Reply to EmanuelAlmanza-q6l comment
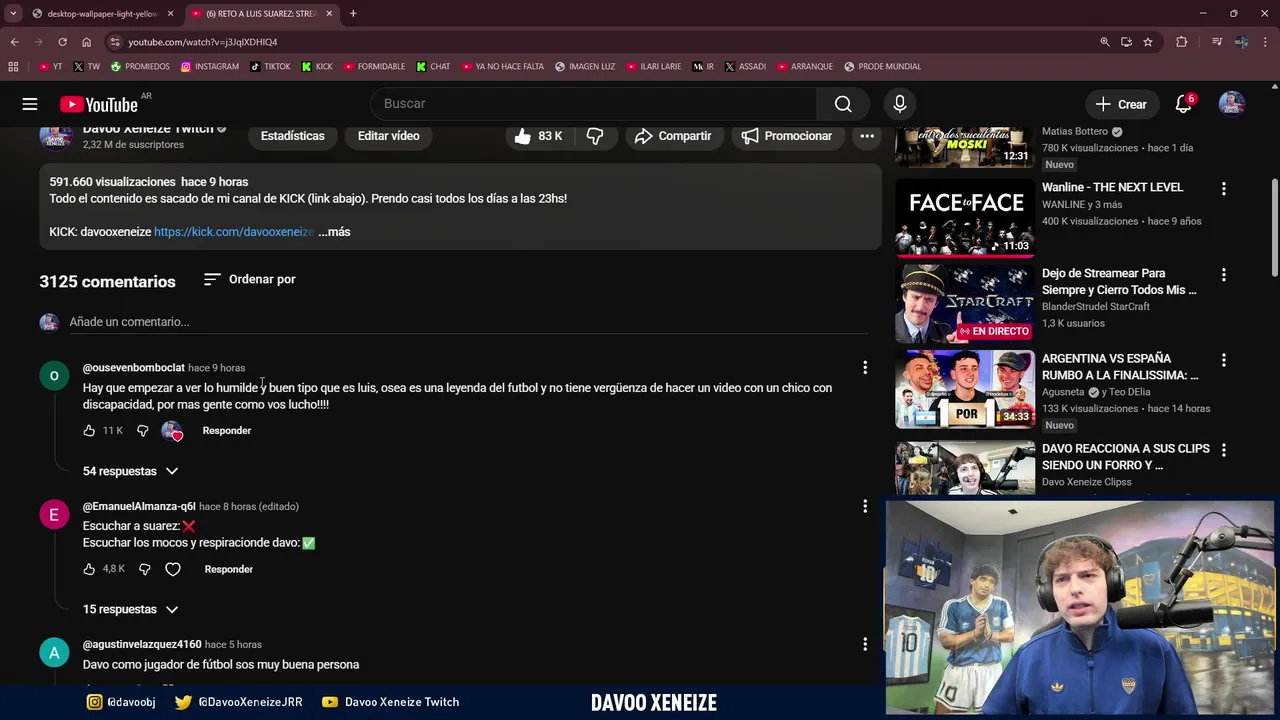This screenshot has height=720, width=1280. (x=229, y=569)
